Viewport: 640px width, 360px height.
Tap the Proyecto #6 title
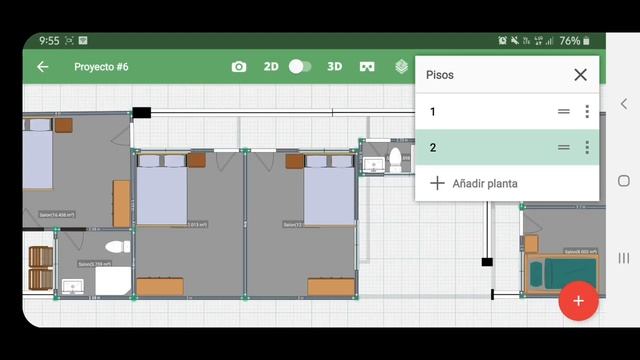coord(101,67)
